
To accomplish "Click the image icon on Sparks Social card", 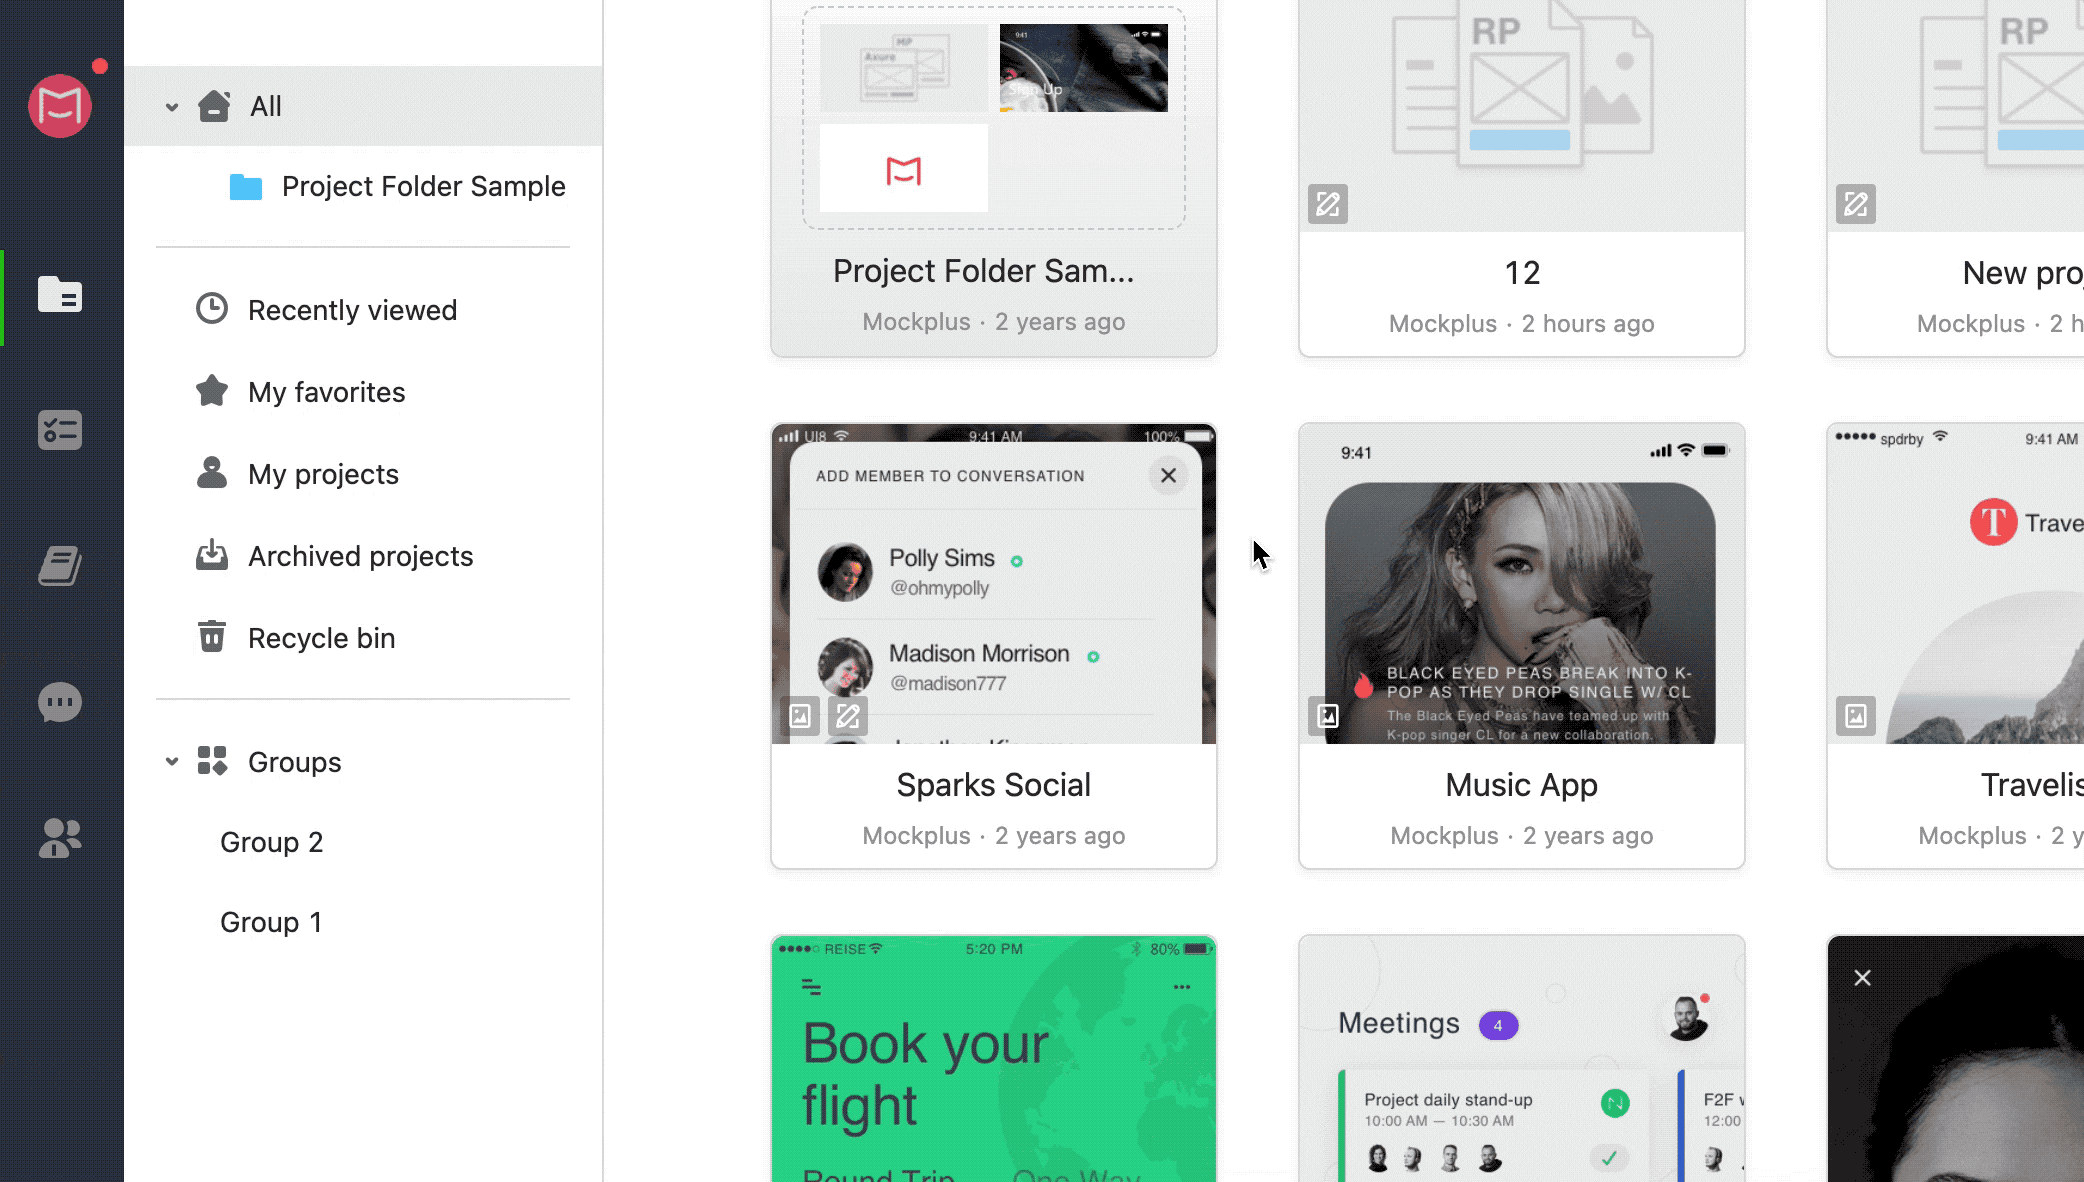I will tap(800, 716).
